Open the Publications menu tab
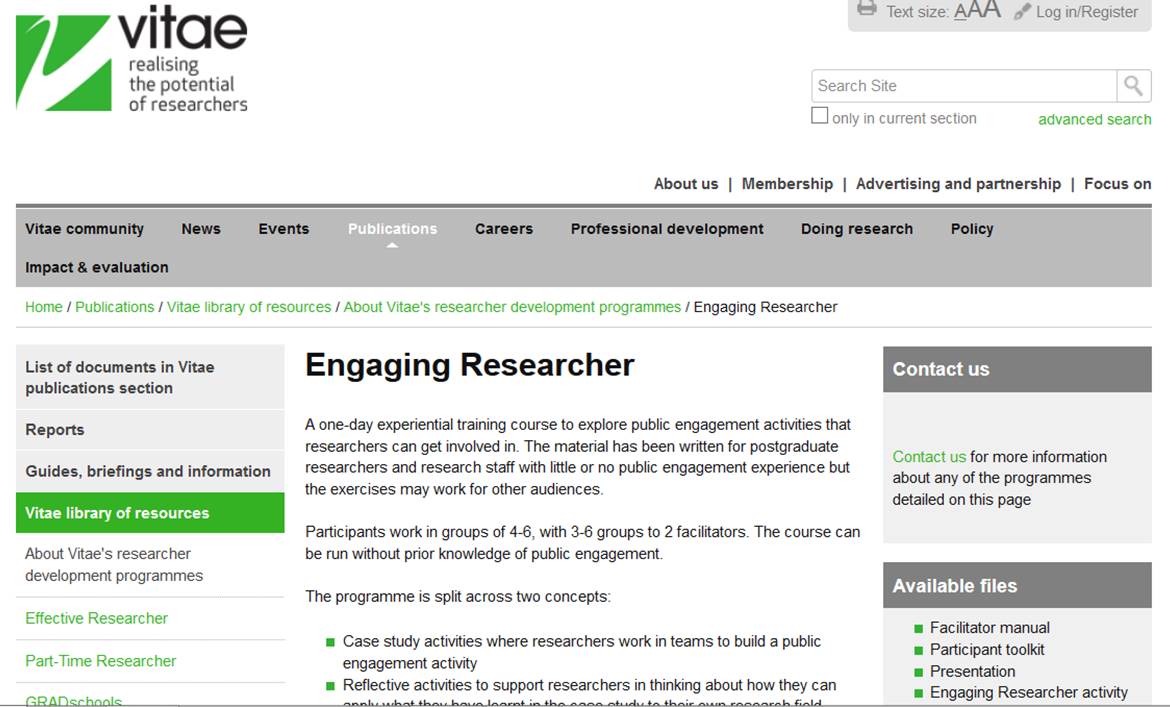This screenshot has width=1170, height=707. pyautogui.click(x=392, y=229)
